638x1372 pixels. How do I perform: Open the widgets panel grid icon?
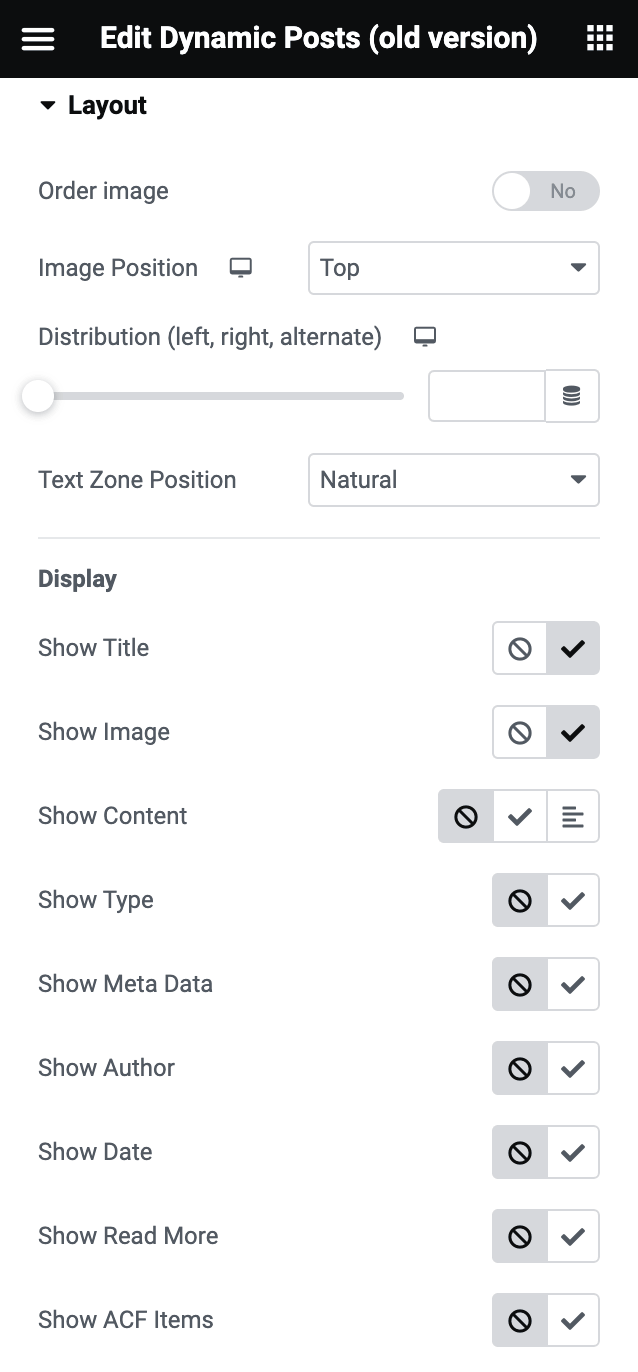tap(599, 38)
